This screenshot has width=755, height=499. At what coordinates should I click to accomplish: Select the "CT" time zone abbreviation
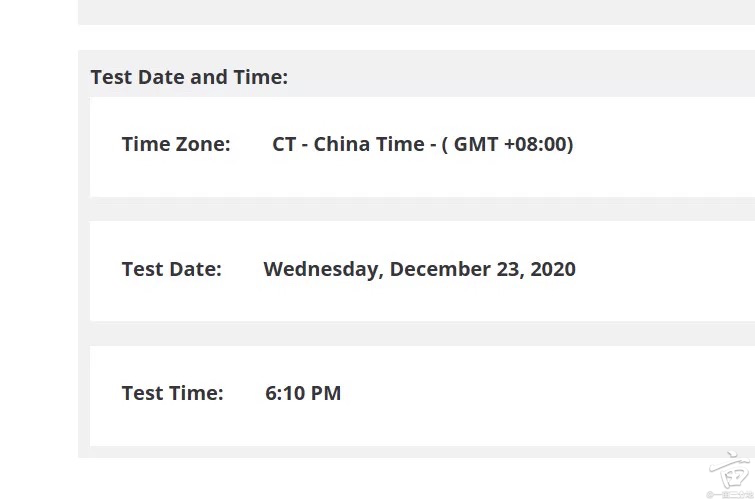tap(284, 144)
